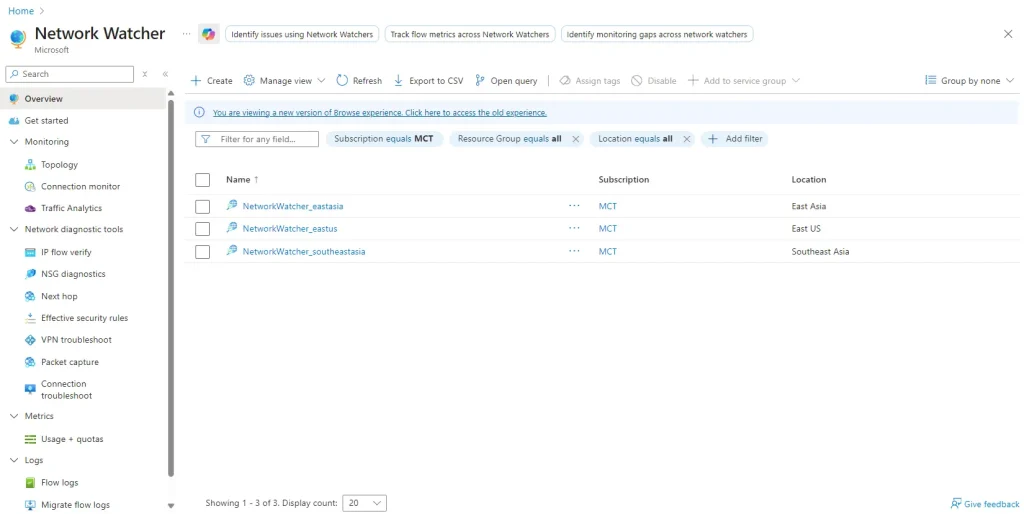Open the NetworkWatcher_southeastasia resource link

pyautogui.click(x=303, y=252)
